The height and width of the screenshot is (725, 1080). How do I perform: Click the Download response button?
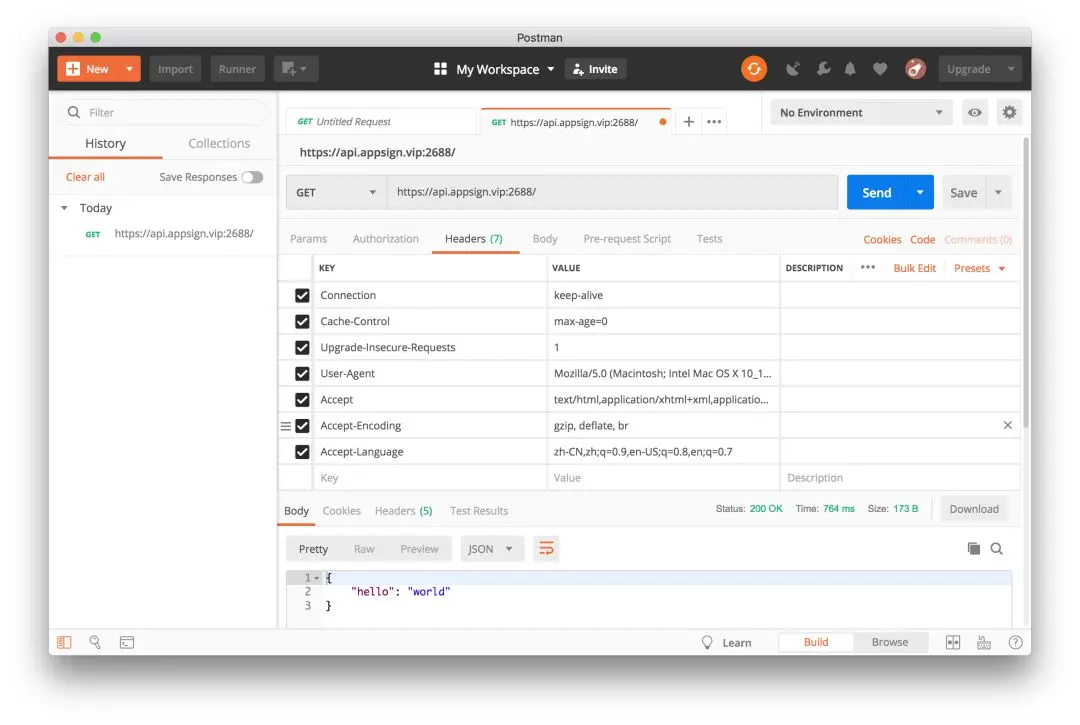click(974, 509)
